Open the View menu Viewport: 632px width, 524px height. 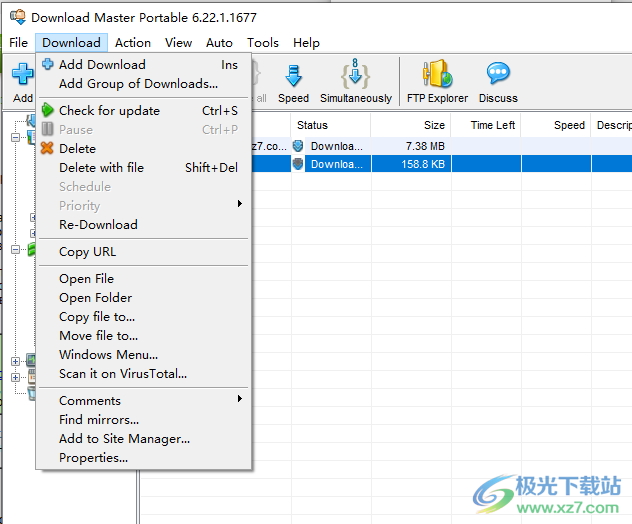click(179, 43)
